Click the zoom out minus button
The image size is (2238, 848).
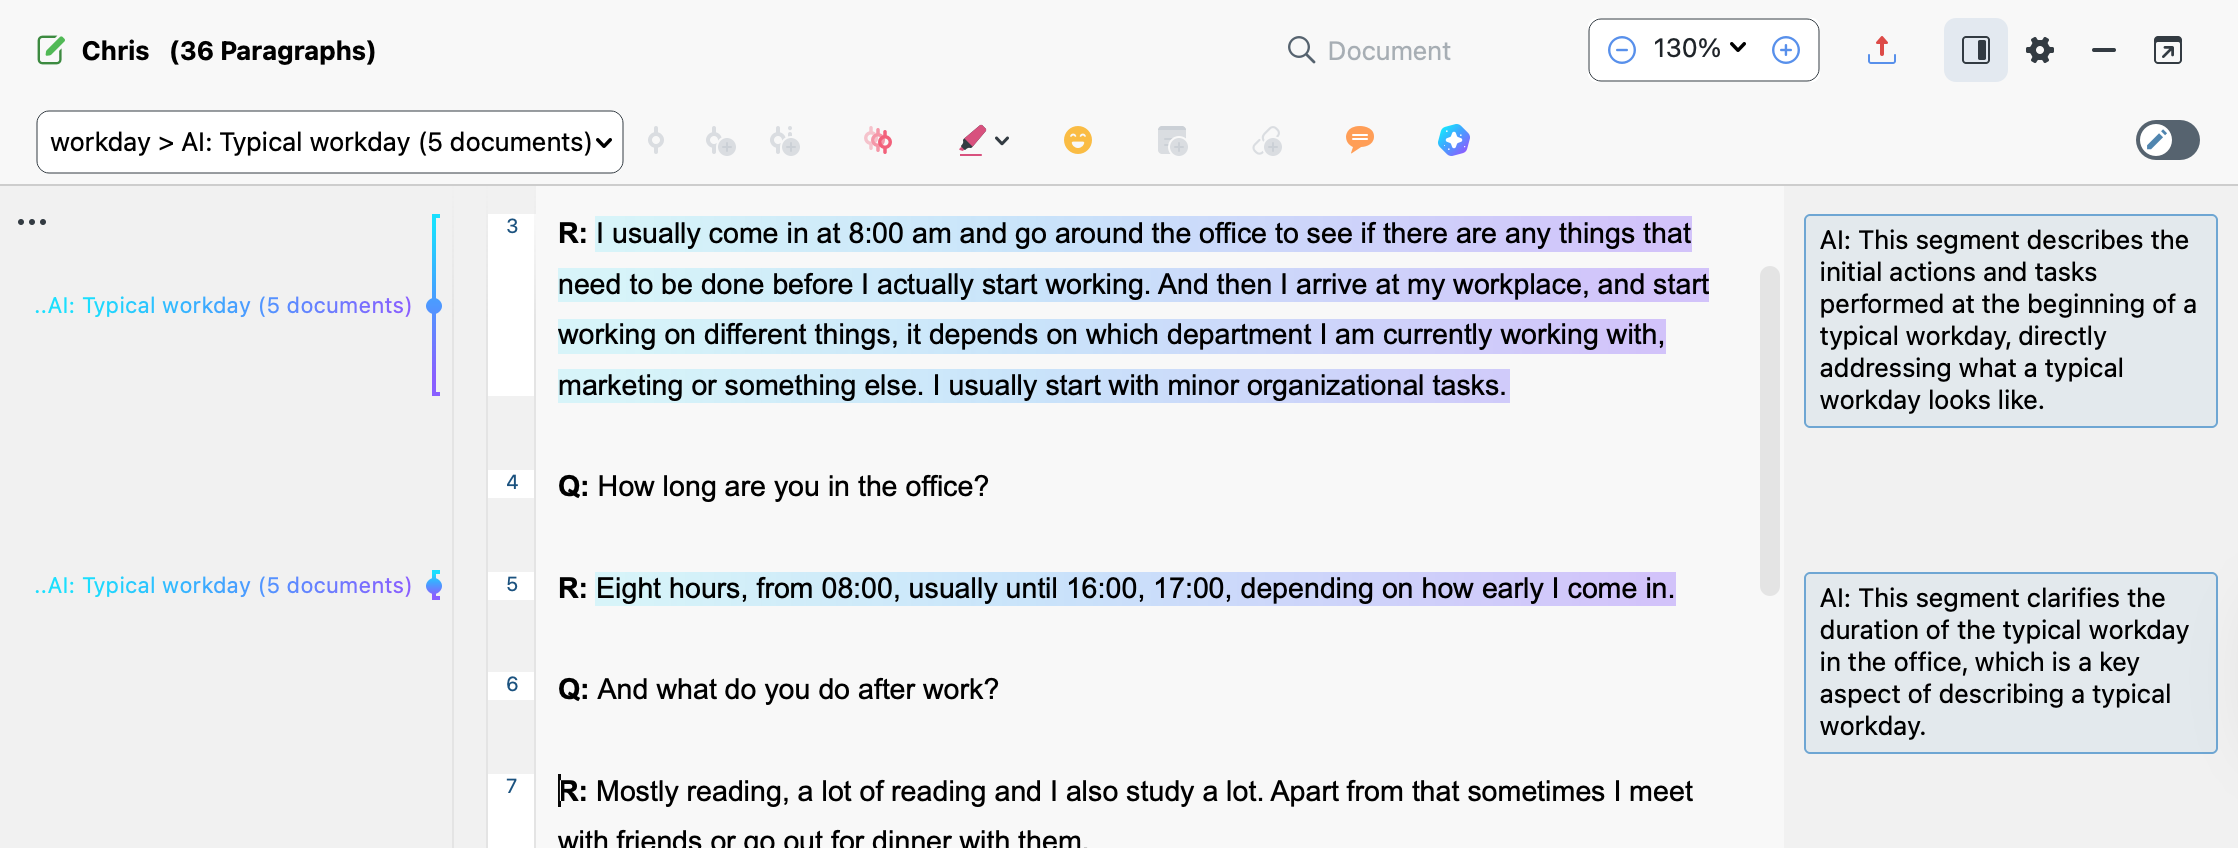point(1622,50)
